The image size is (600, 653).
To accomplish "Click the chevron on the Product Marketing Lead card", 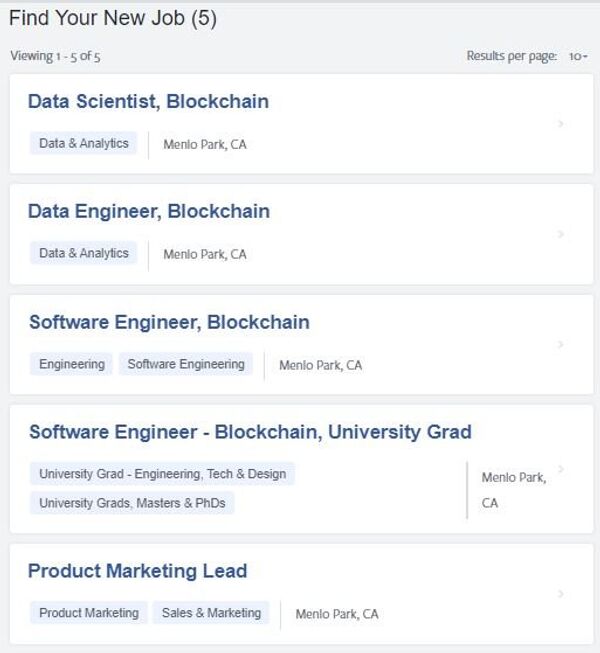I will 561,594.
